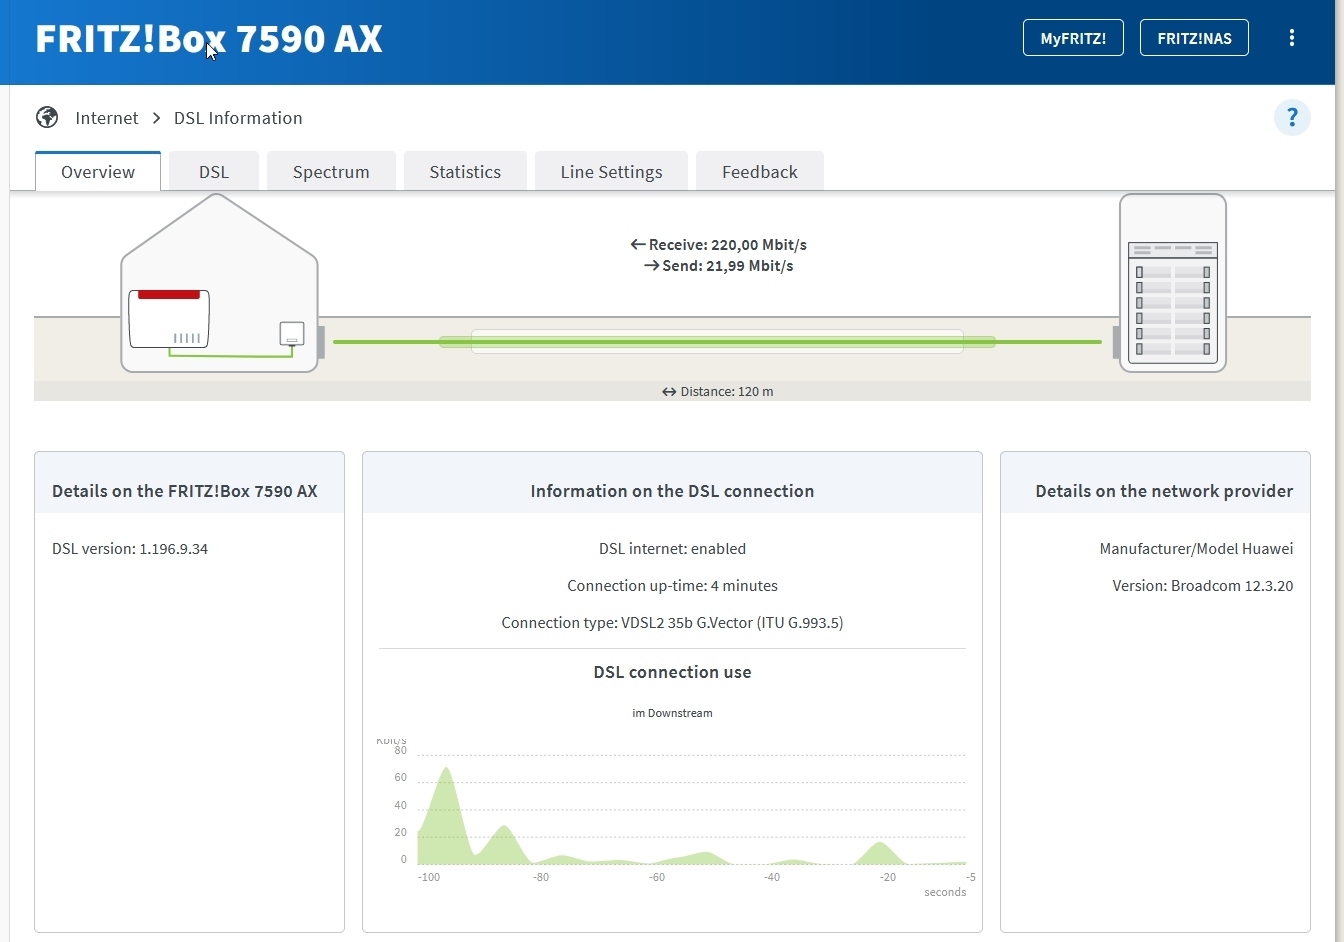Click Details on the network provider heading
The height and width of the screenshot is (942, 1344).
1164,491
